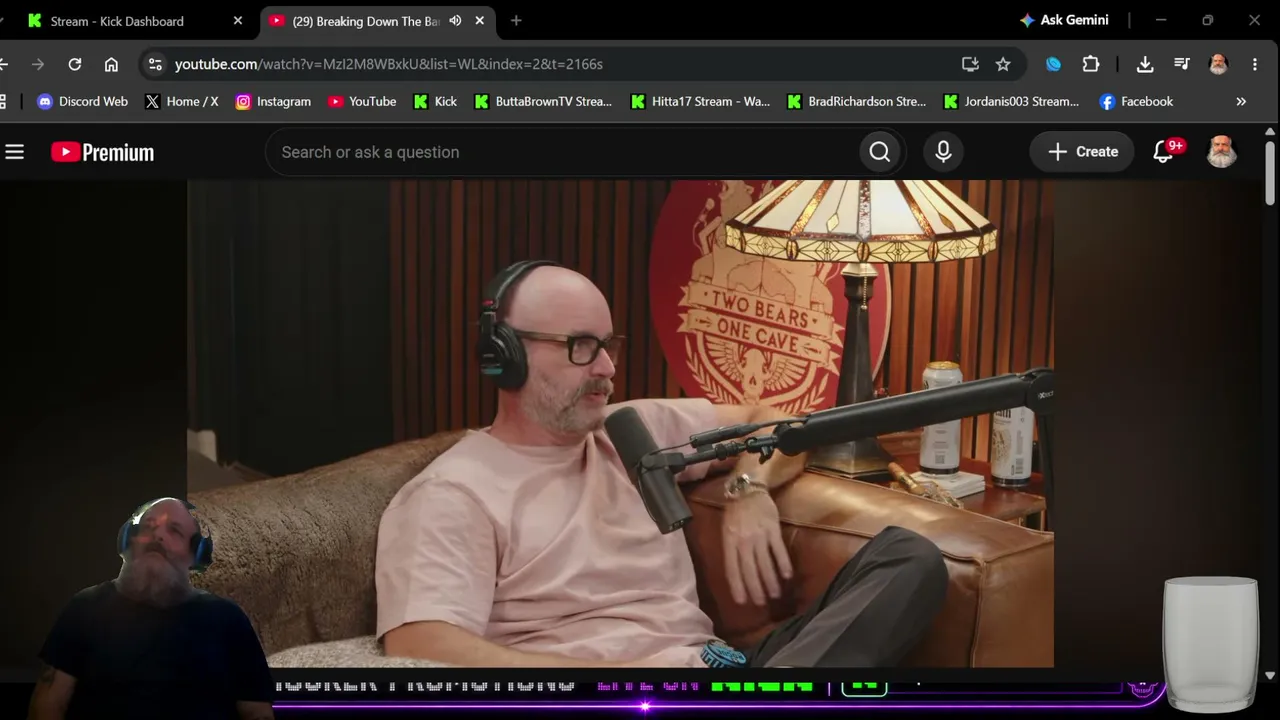Open the Hitta17 Stream bookmark

700,101
